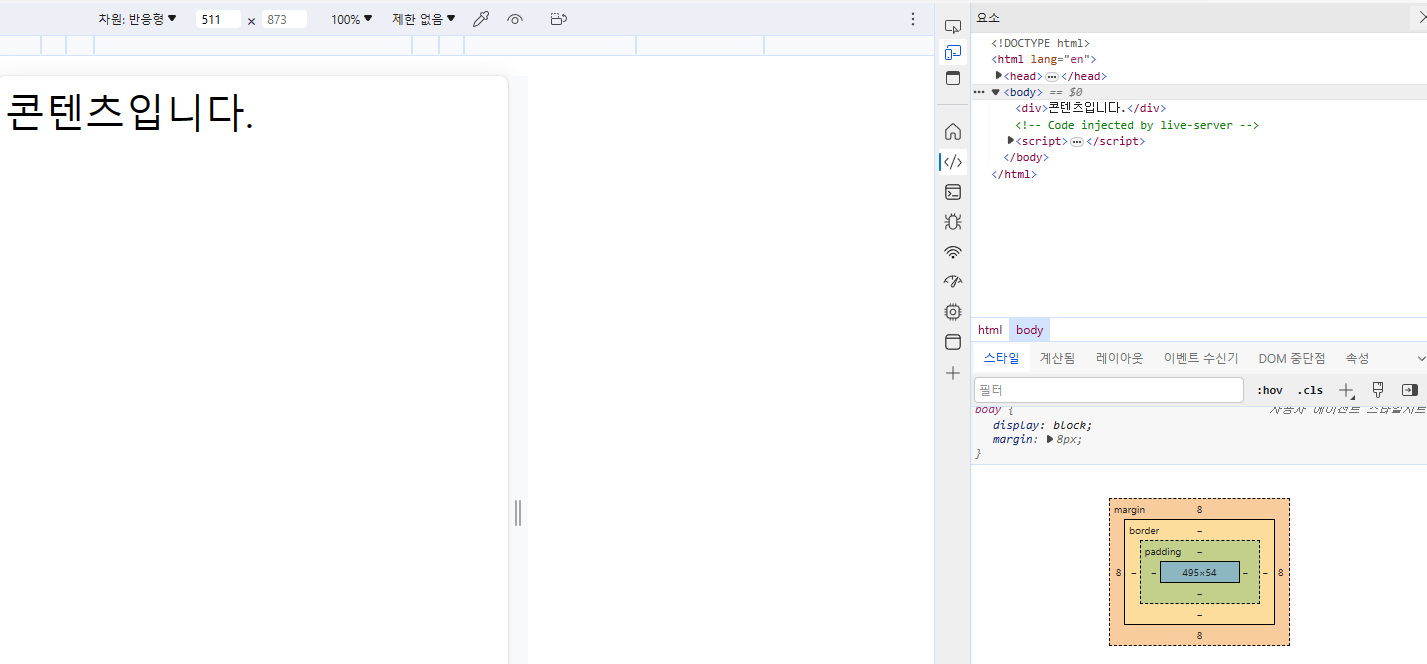
Task: Open the Network wifi icon
Action: coord(952,252)
